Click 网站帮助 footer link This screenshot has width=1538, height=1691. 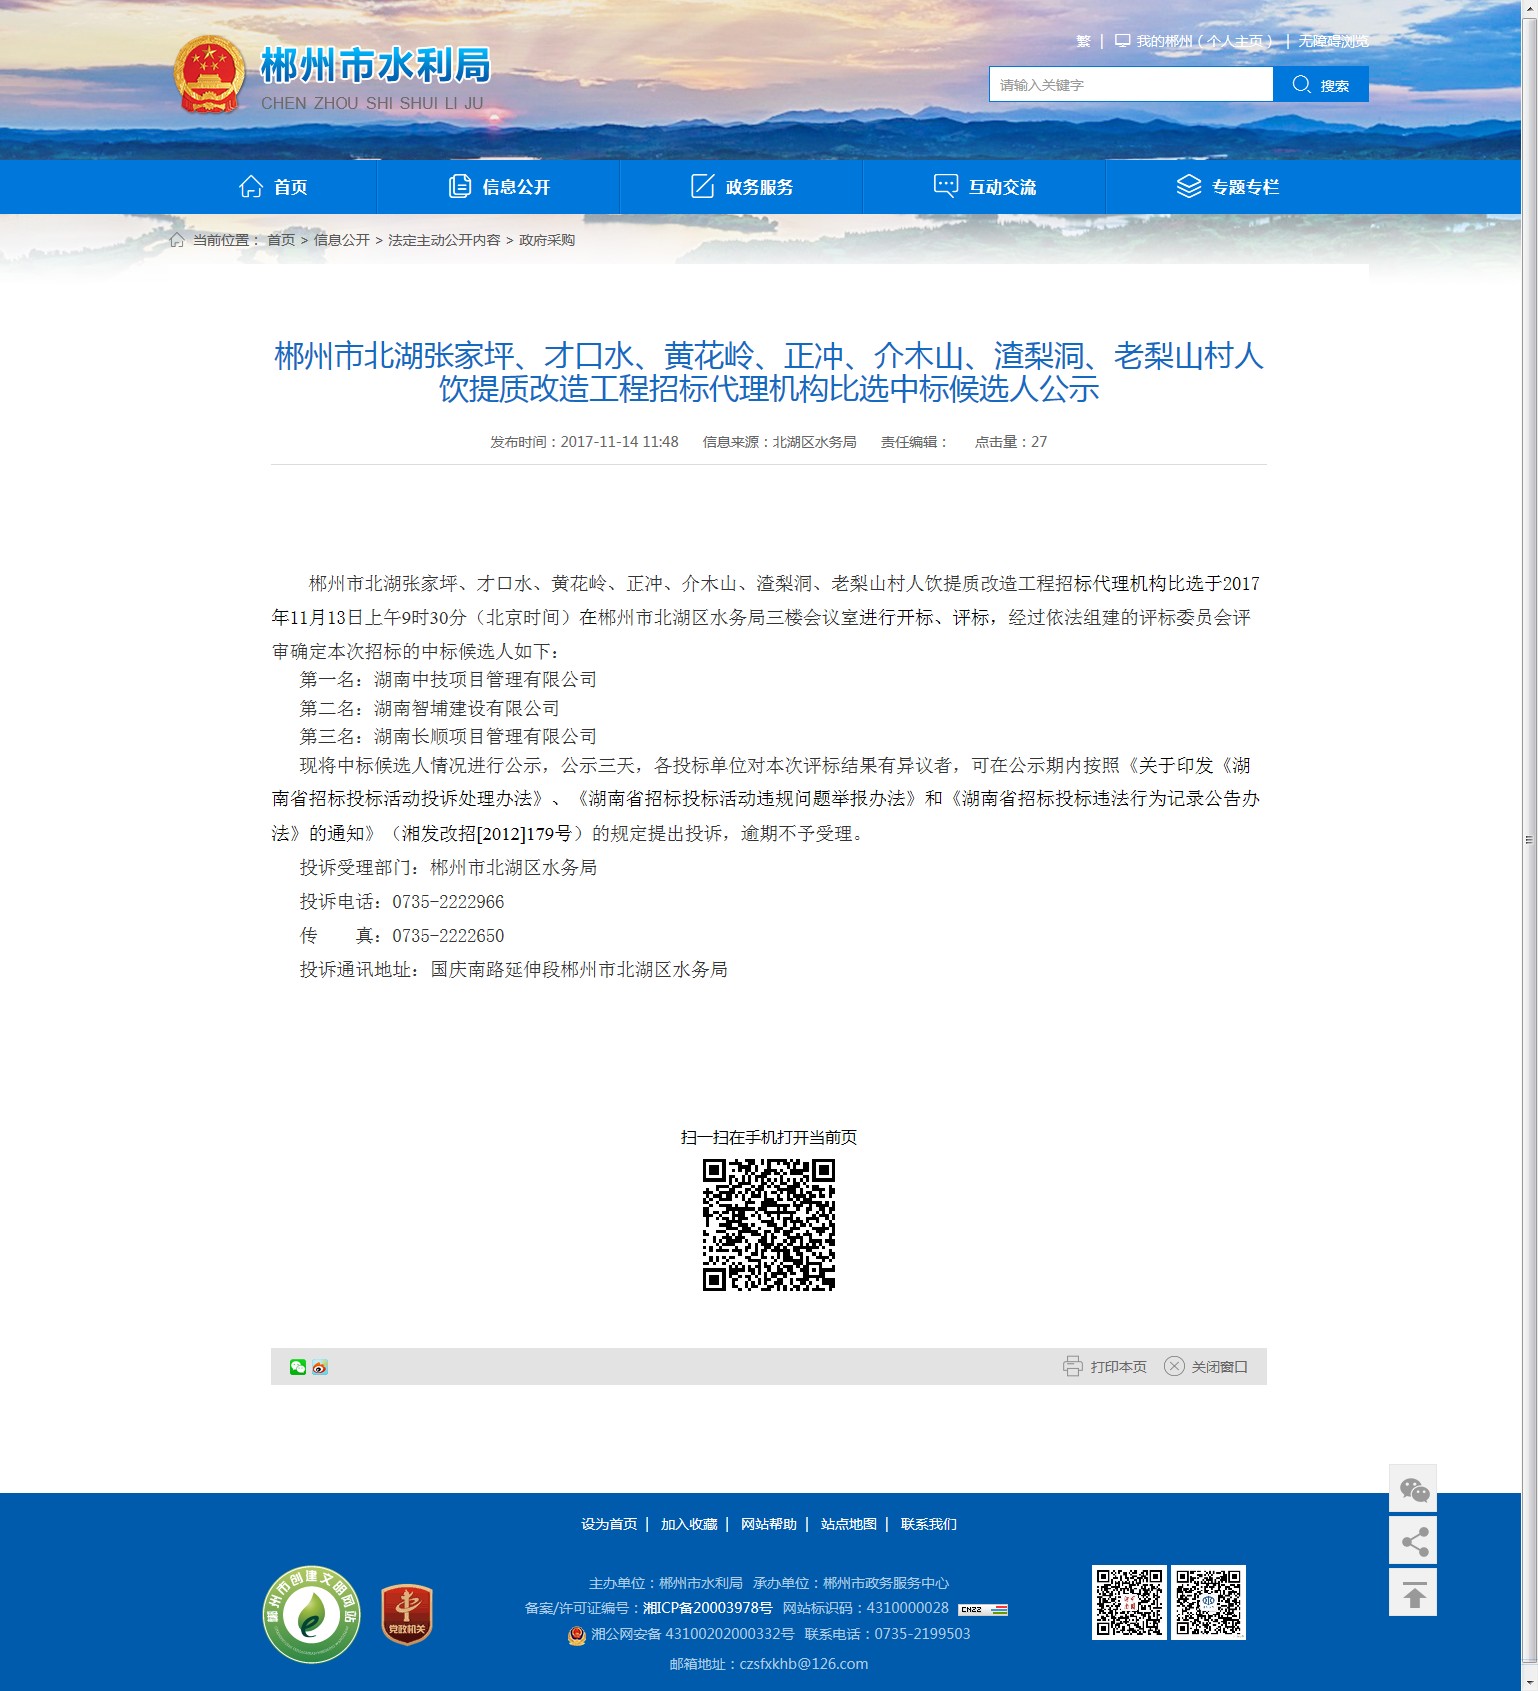pos(769,1524)
